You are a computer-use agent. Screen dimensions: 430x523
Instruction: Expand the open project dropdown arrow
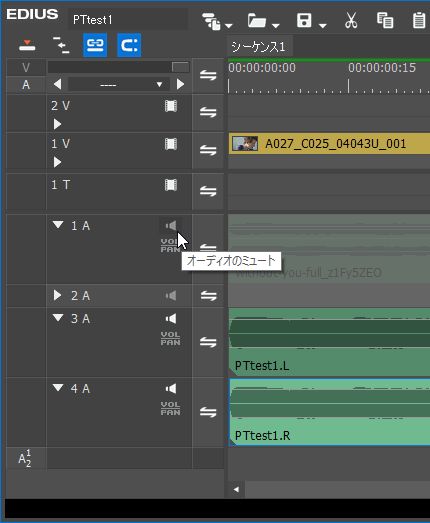coord(276,26)
